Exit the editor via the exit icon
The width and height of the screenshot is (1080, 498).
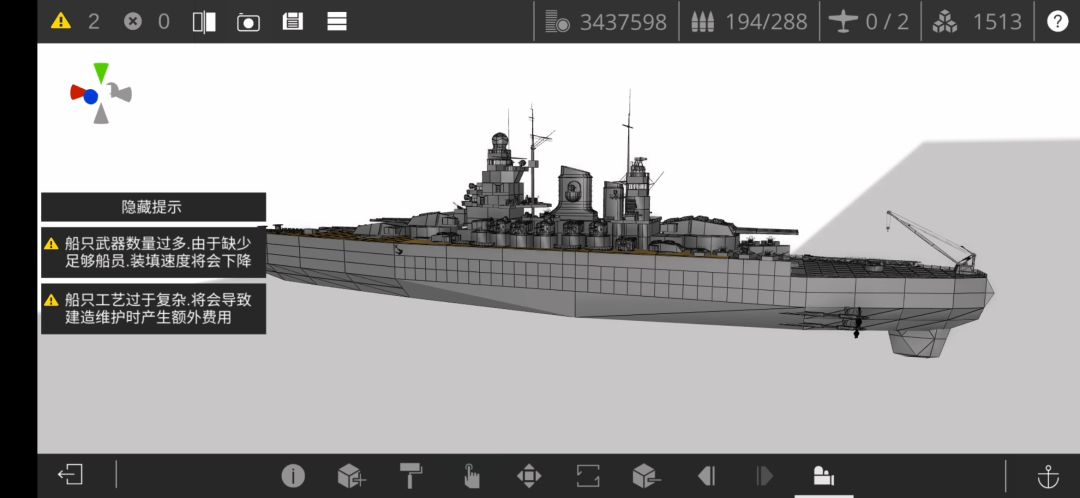pyautogui.click(x=70, y=475)
